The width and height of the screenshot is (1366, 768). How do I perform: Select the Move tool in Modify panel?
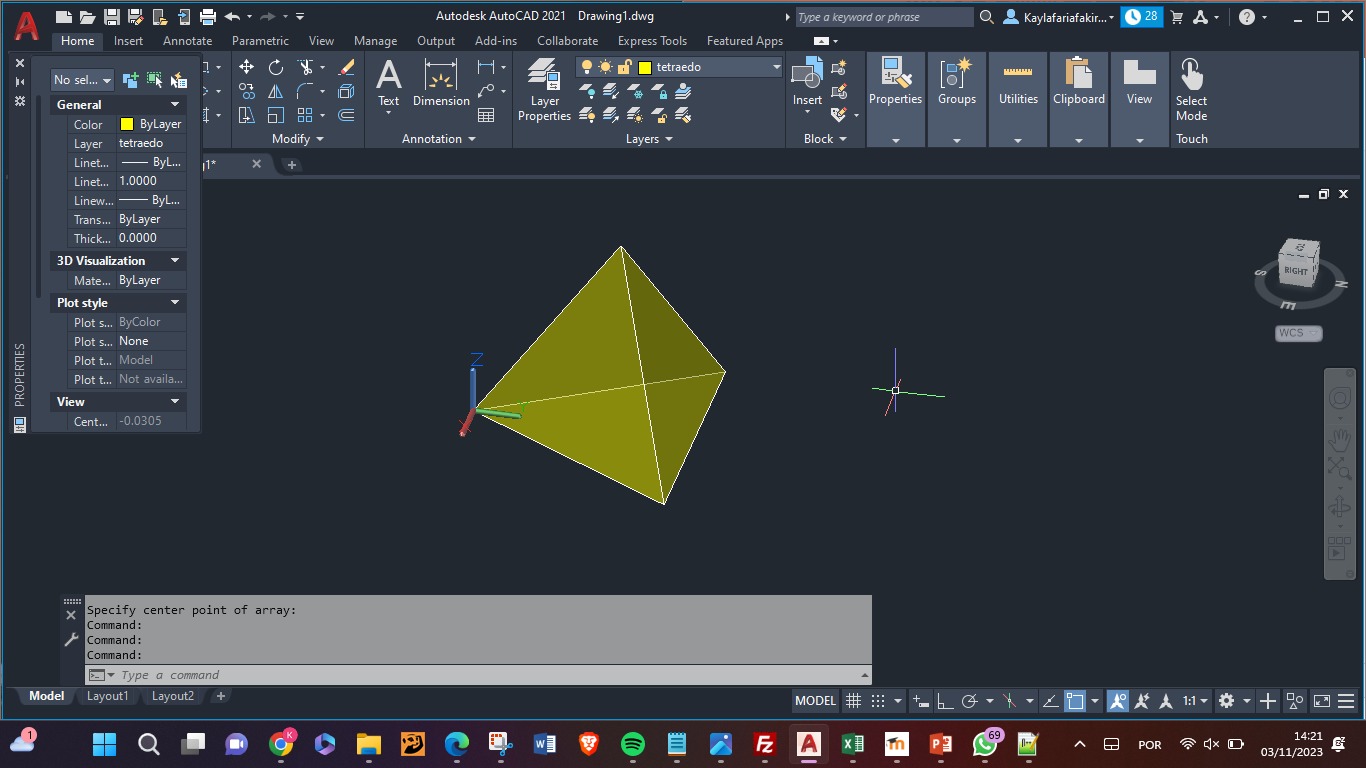pyautogui.click(x=246, y=67)
